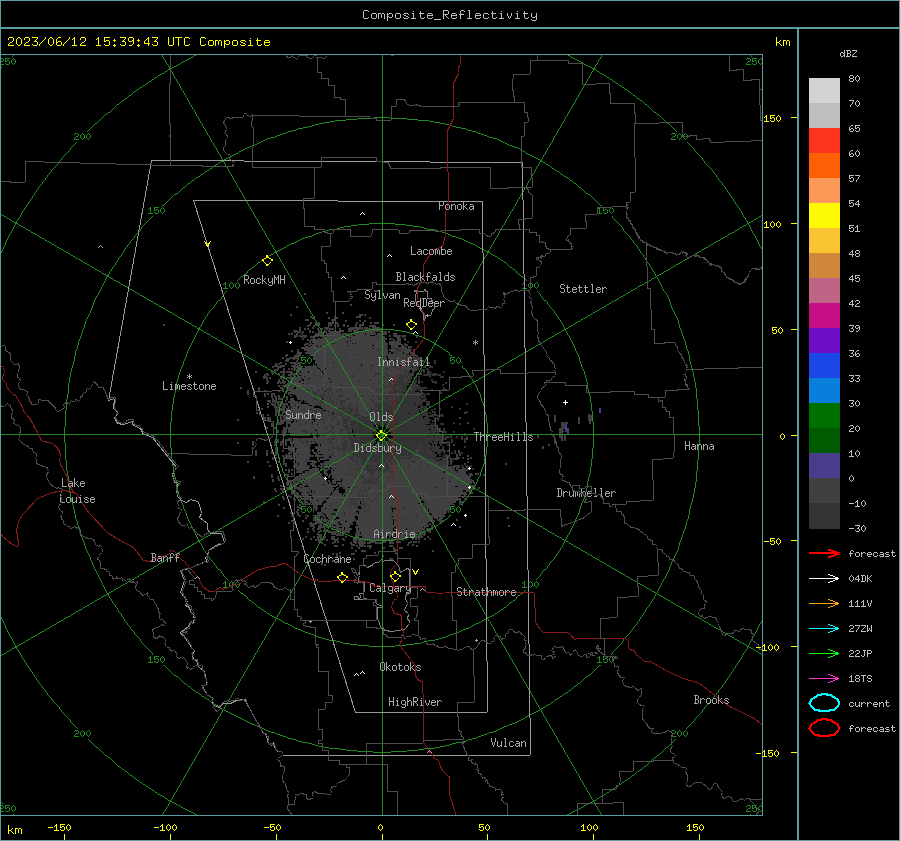Screen dimensions: 900x841
Task: Click the Composite_Reflectivity title
Action: coord(450,15)
